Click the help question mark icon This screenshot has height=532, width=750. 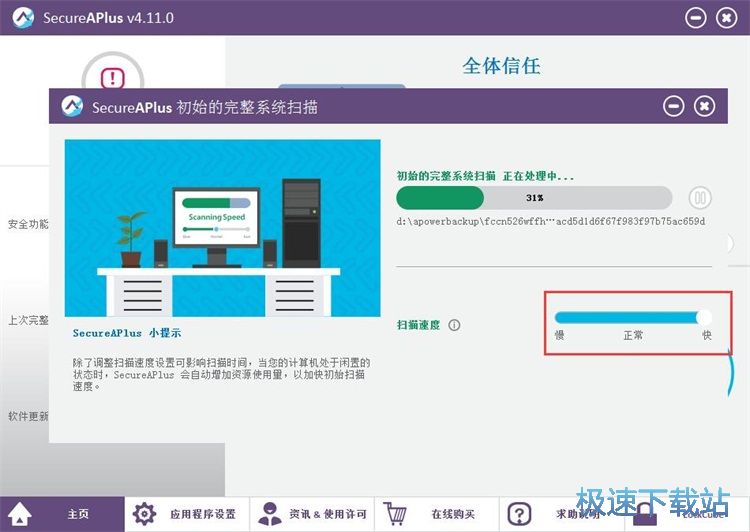pyautogui.click(x=519, y=514)
